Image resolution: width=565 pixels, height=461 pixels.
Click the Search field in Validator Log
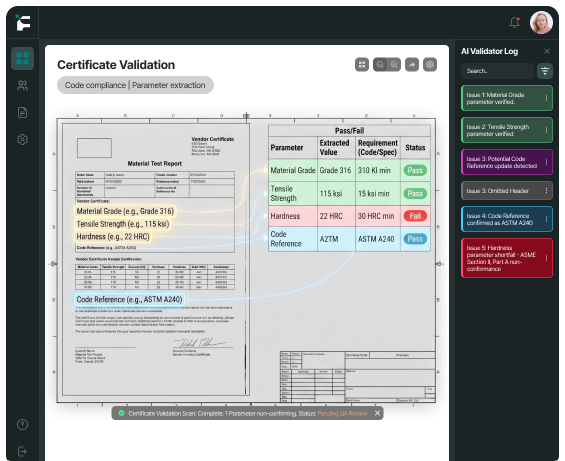coord(497,71)
